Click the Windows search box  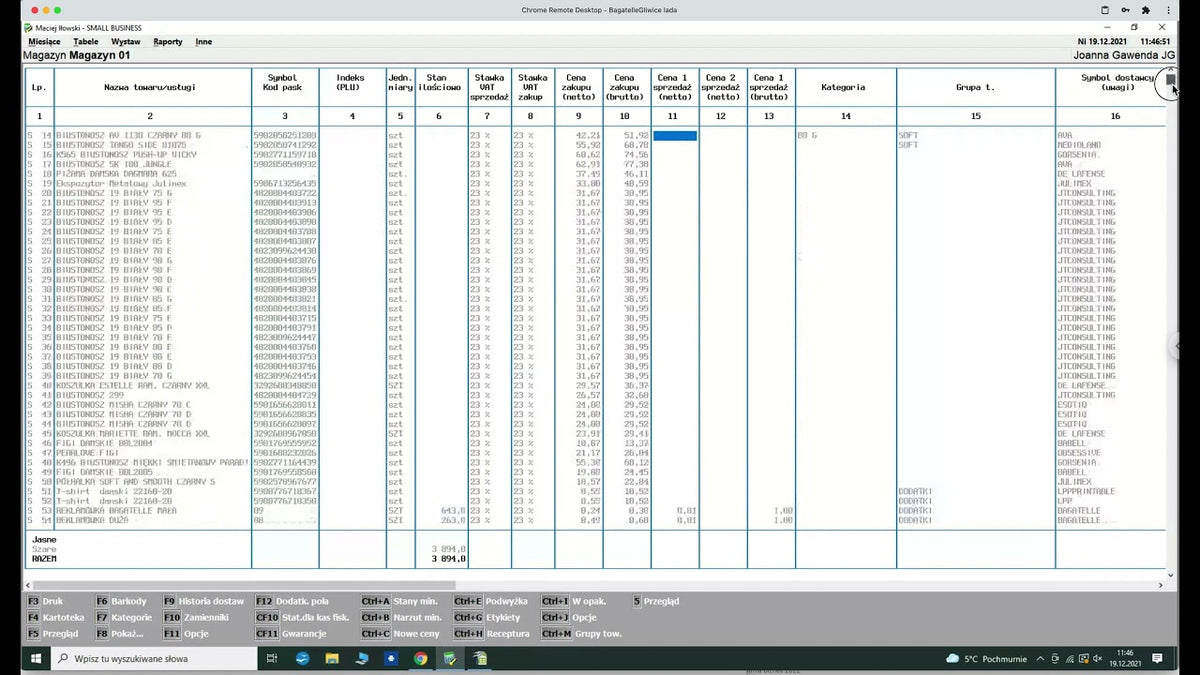click(154, 659)
